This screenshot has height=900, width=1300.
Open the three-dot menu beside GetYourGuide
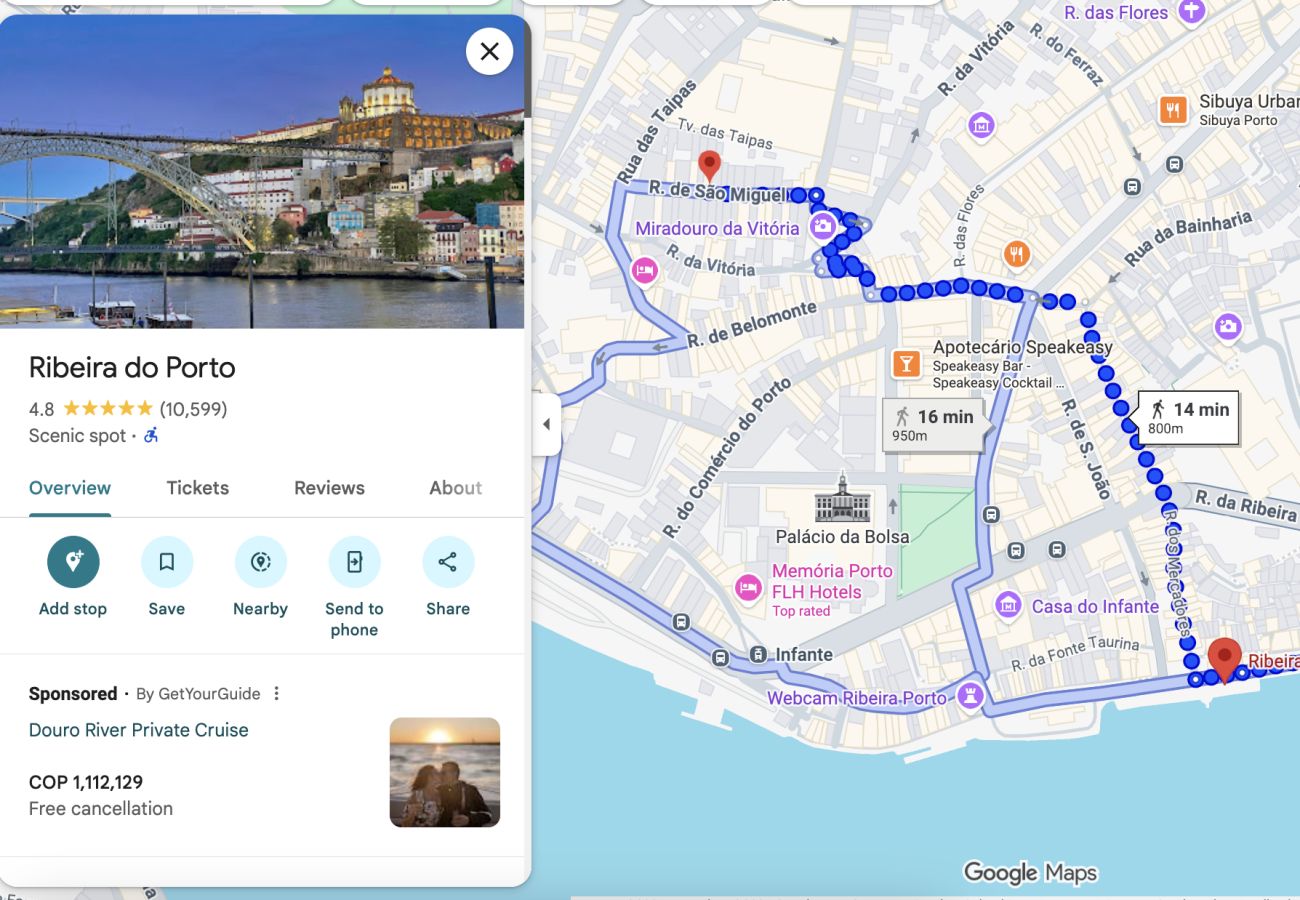tap(276, 693)
